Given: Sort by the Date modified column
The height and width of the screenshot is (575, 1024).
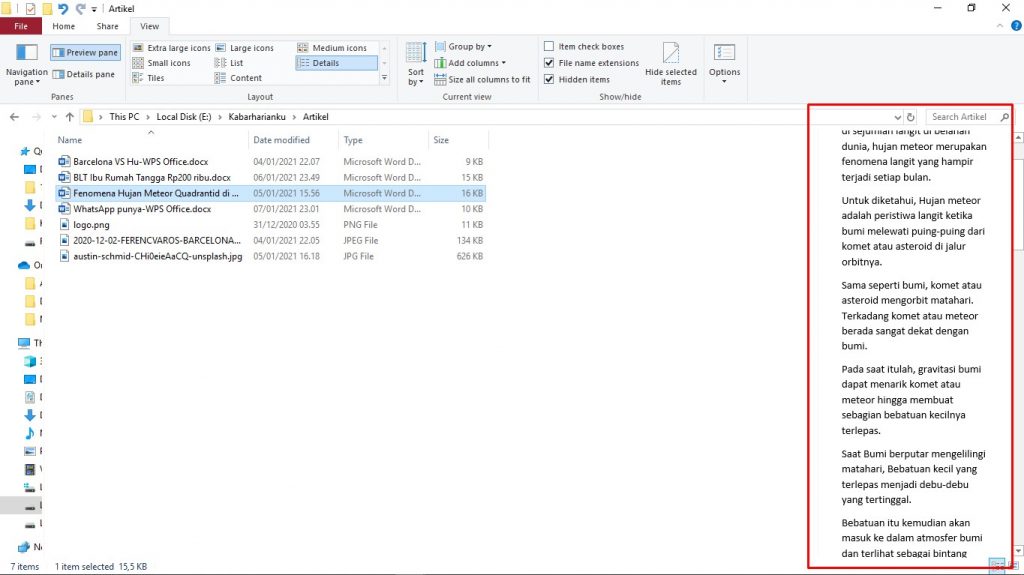Looking at the screenshot, I should pyautogui.click(x=293, y=140).
